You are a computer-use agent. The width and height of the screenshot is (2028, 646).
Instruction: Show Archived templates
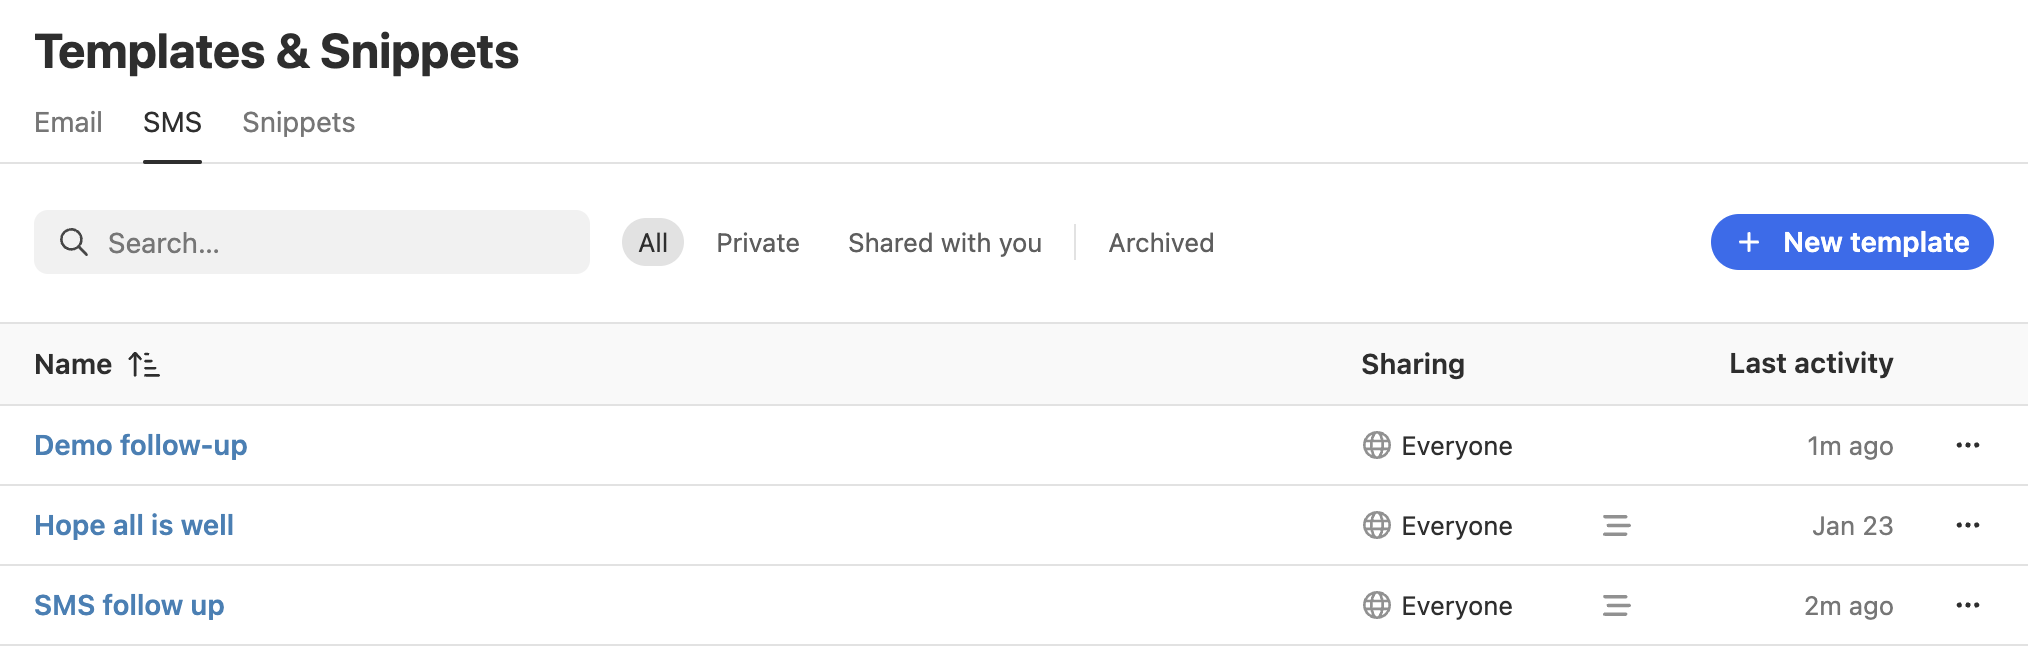click(1161, 243)
